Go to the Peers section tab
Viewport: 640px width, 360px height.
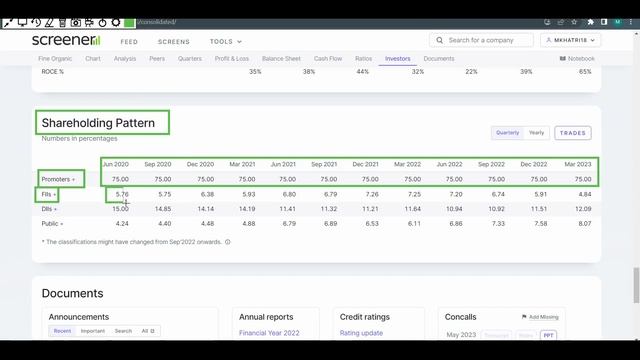[x=157, y=59]
